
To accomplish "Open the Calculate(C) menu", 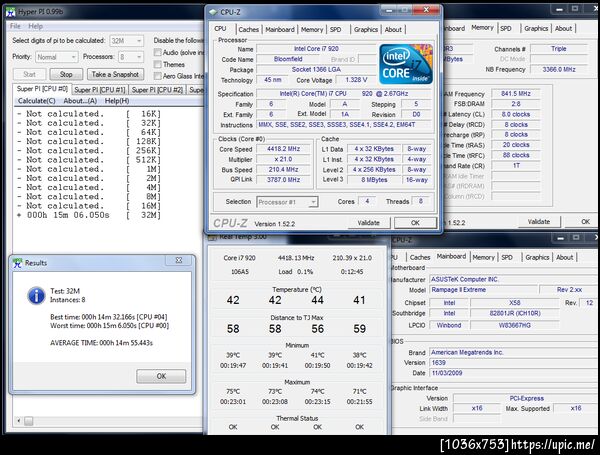I will tap(37, 101).
